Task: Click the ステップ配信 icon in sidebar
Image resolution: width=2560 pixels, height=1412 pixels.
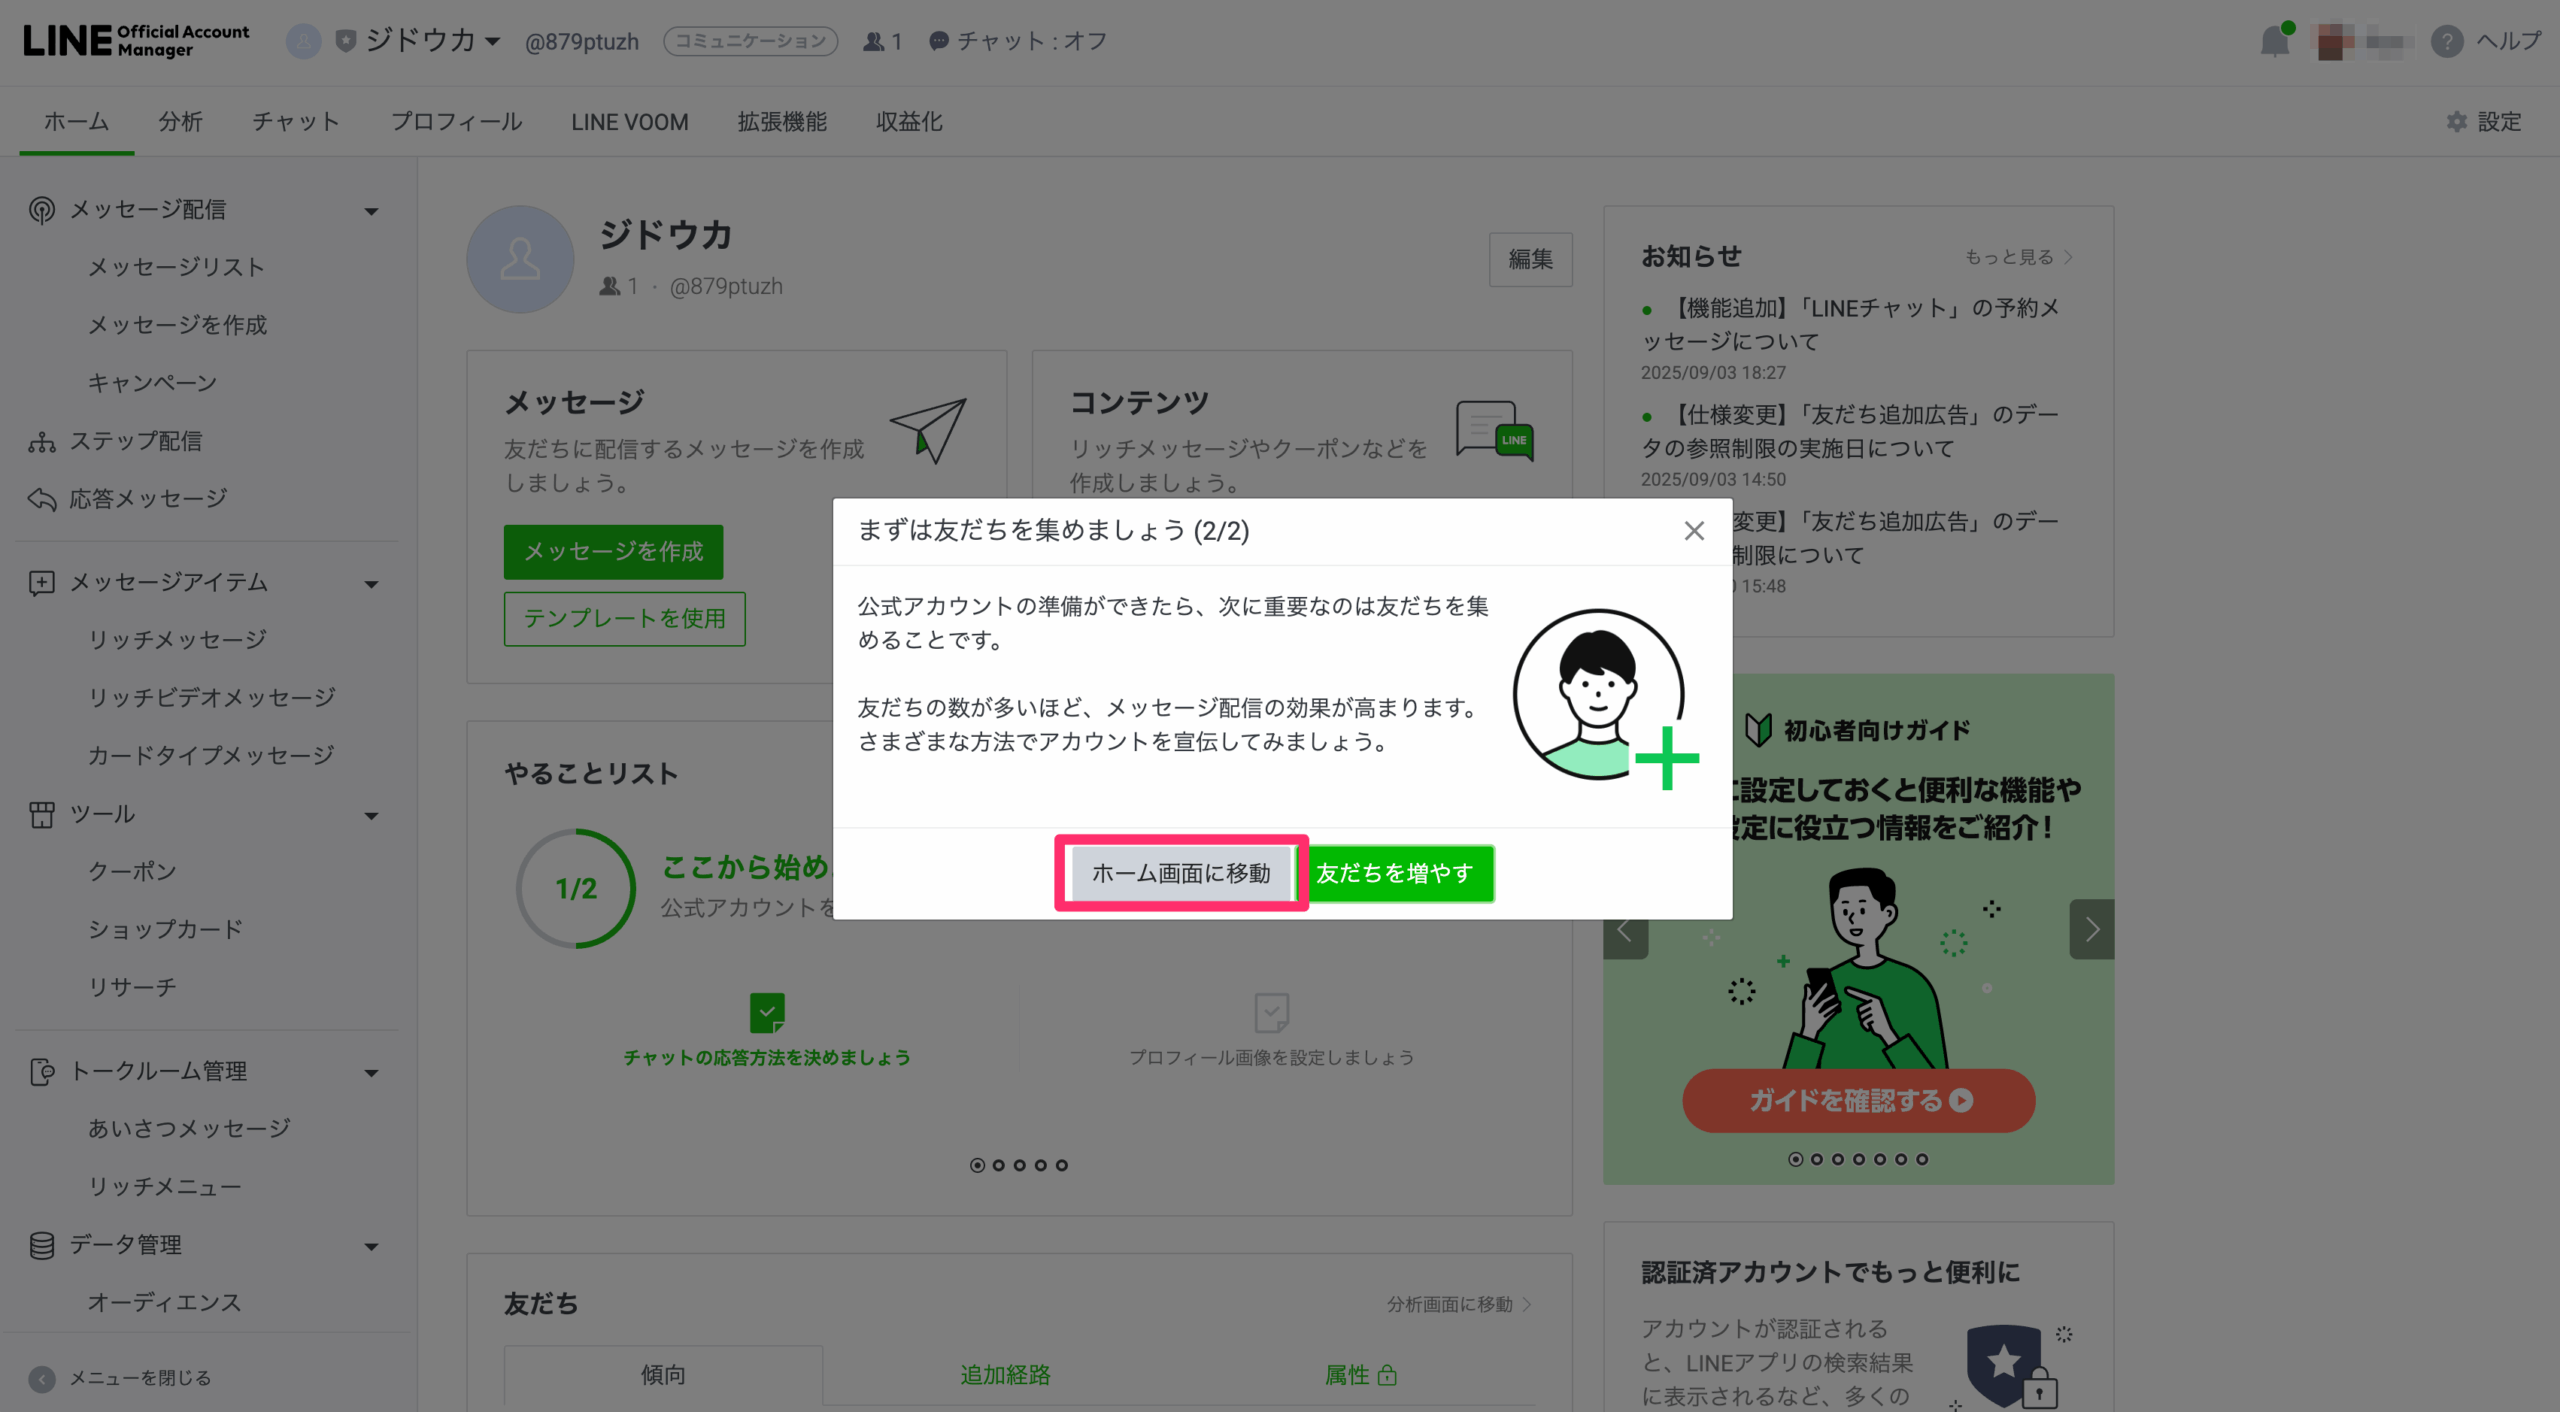Action: (41, 441)
